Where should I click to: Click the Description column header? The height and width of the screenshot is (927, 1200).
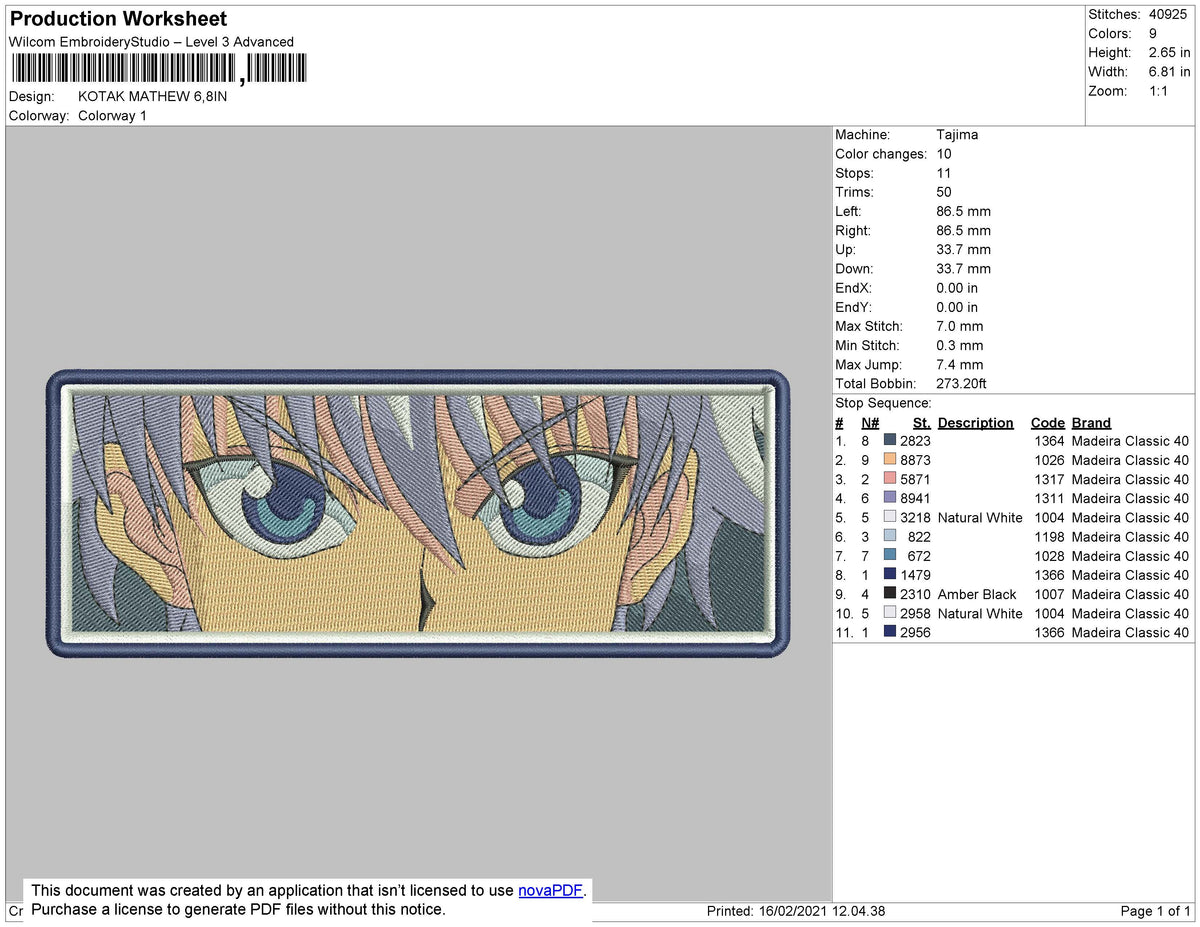point(975,422)
